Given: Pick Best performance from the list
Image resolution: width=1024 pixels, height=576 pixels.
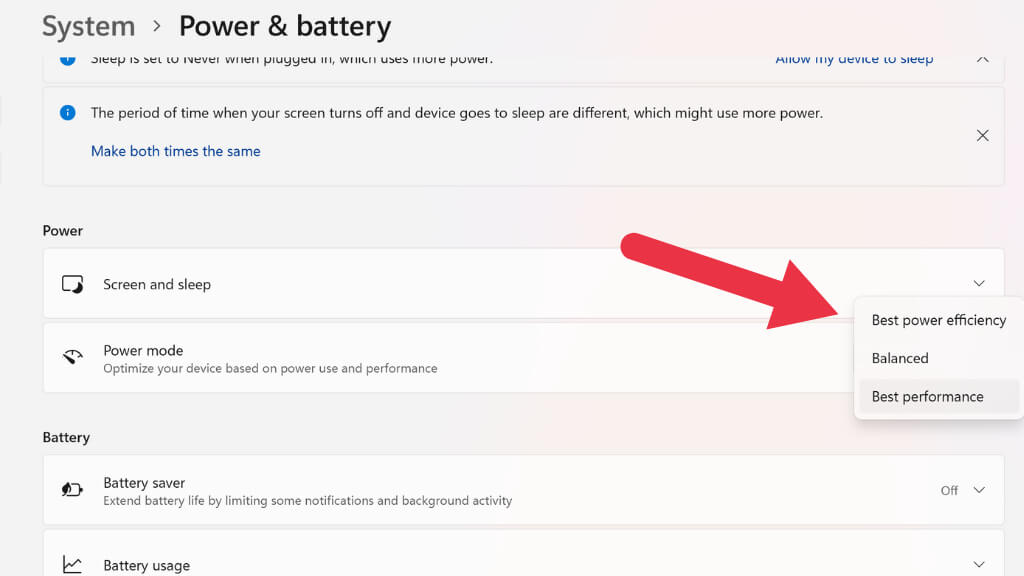Looking at the screenshot, I should tap(927, 396).
